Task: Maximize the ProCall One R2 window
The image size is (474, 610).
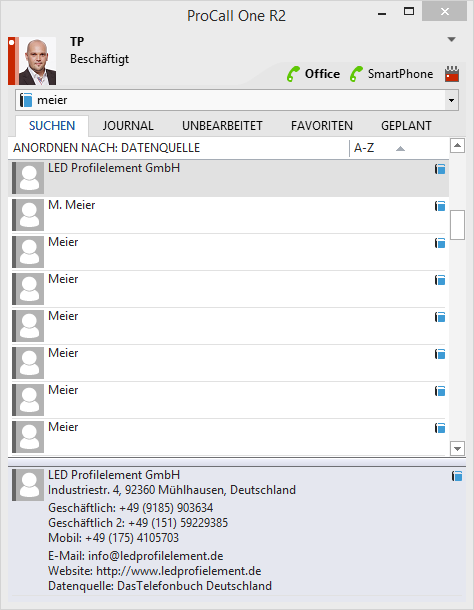Action: (409, 12)
